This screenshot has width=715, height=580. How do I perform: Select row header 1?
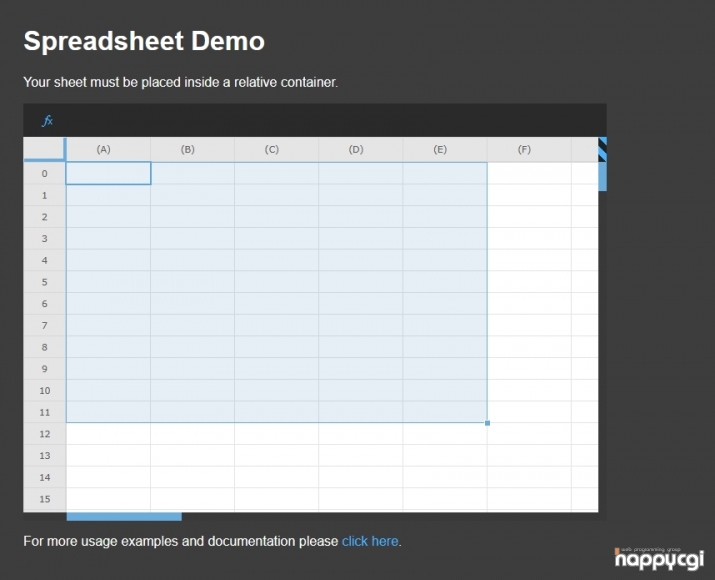(45, 195)
